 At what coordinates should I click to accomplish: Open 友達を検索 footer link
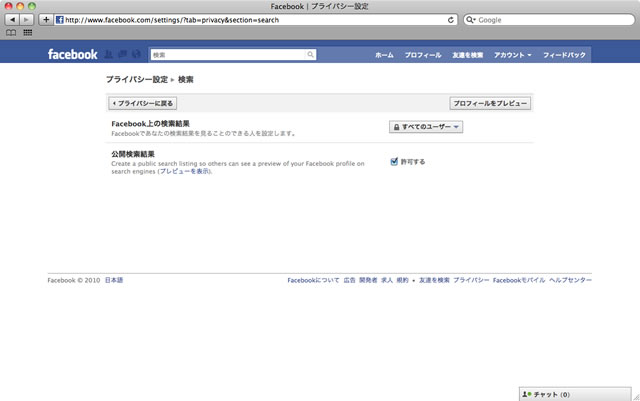pyautogui.click(x=434, y=280)
